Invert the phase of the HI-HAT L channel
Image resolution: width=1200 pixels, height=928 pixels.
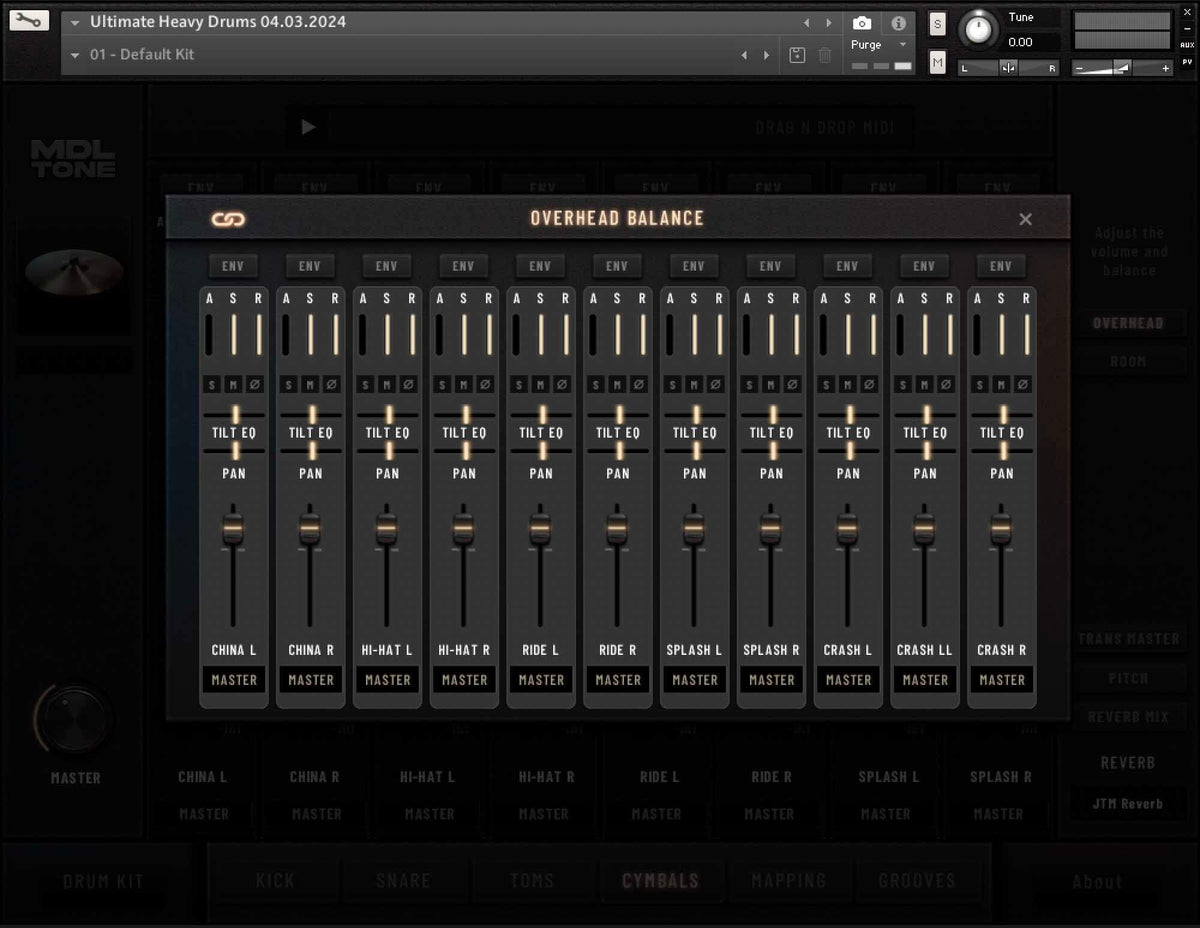[409, 384]
